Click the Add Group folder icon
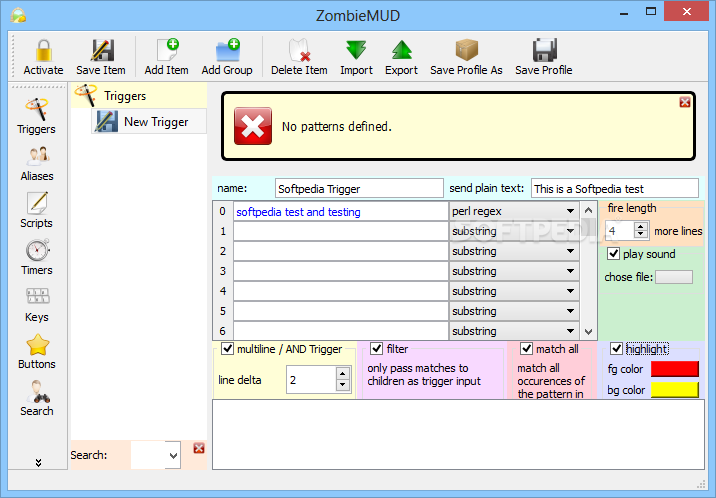The height and width of the screenshot is (498, 716). click(x=227, y=50)
